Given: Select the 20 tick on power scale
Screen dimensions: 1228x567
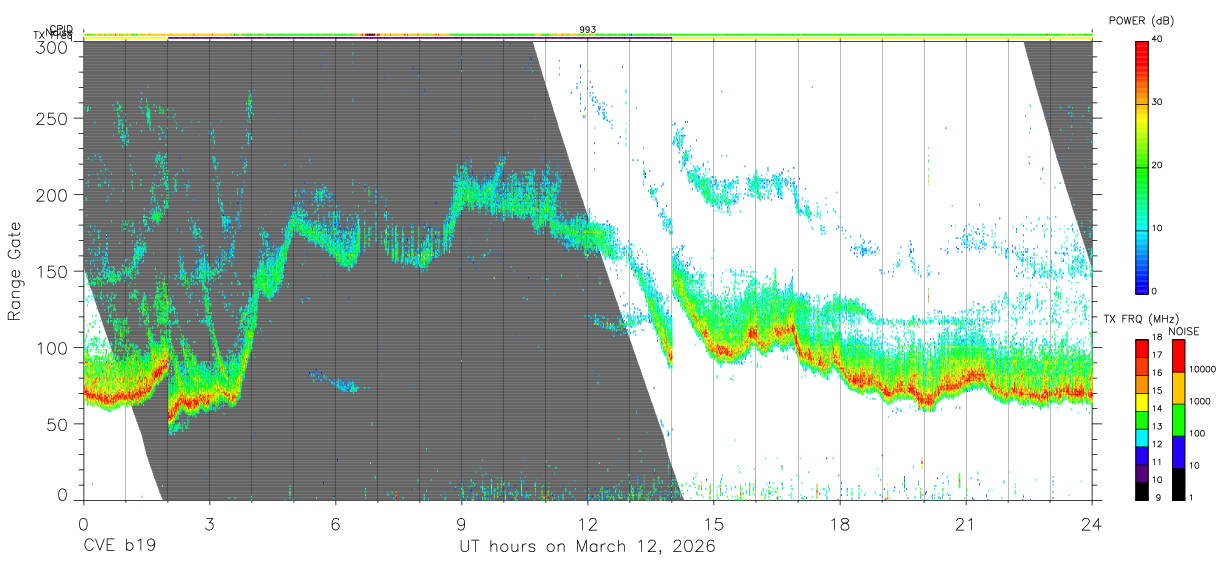Looking at the screenshot, I should coord(1159,165).
